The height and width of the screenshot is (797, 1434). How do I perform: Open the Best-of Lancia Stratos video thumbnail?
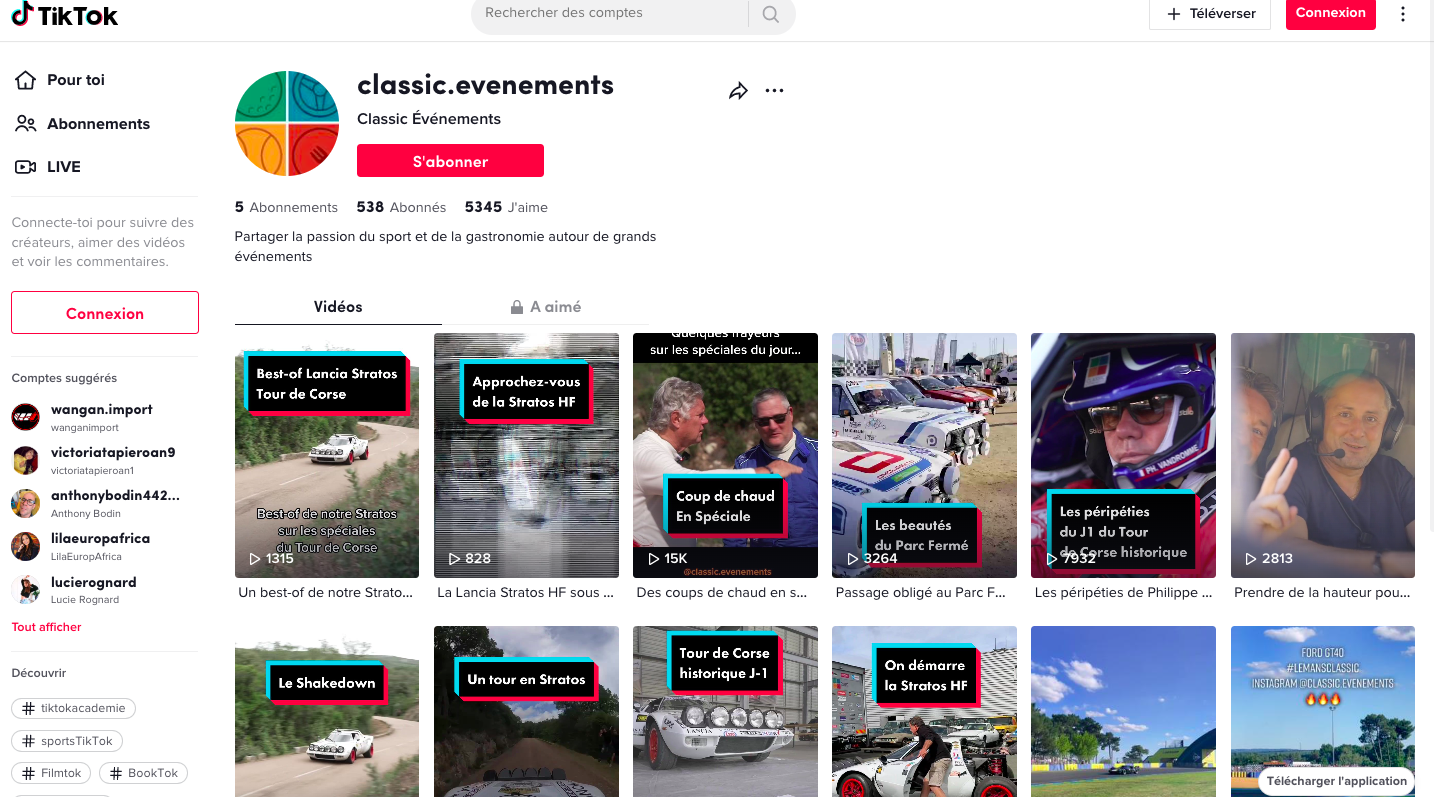click(327, 455)
